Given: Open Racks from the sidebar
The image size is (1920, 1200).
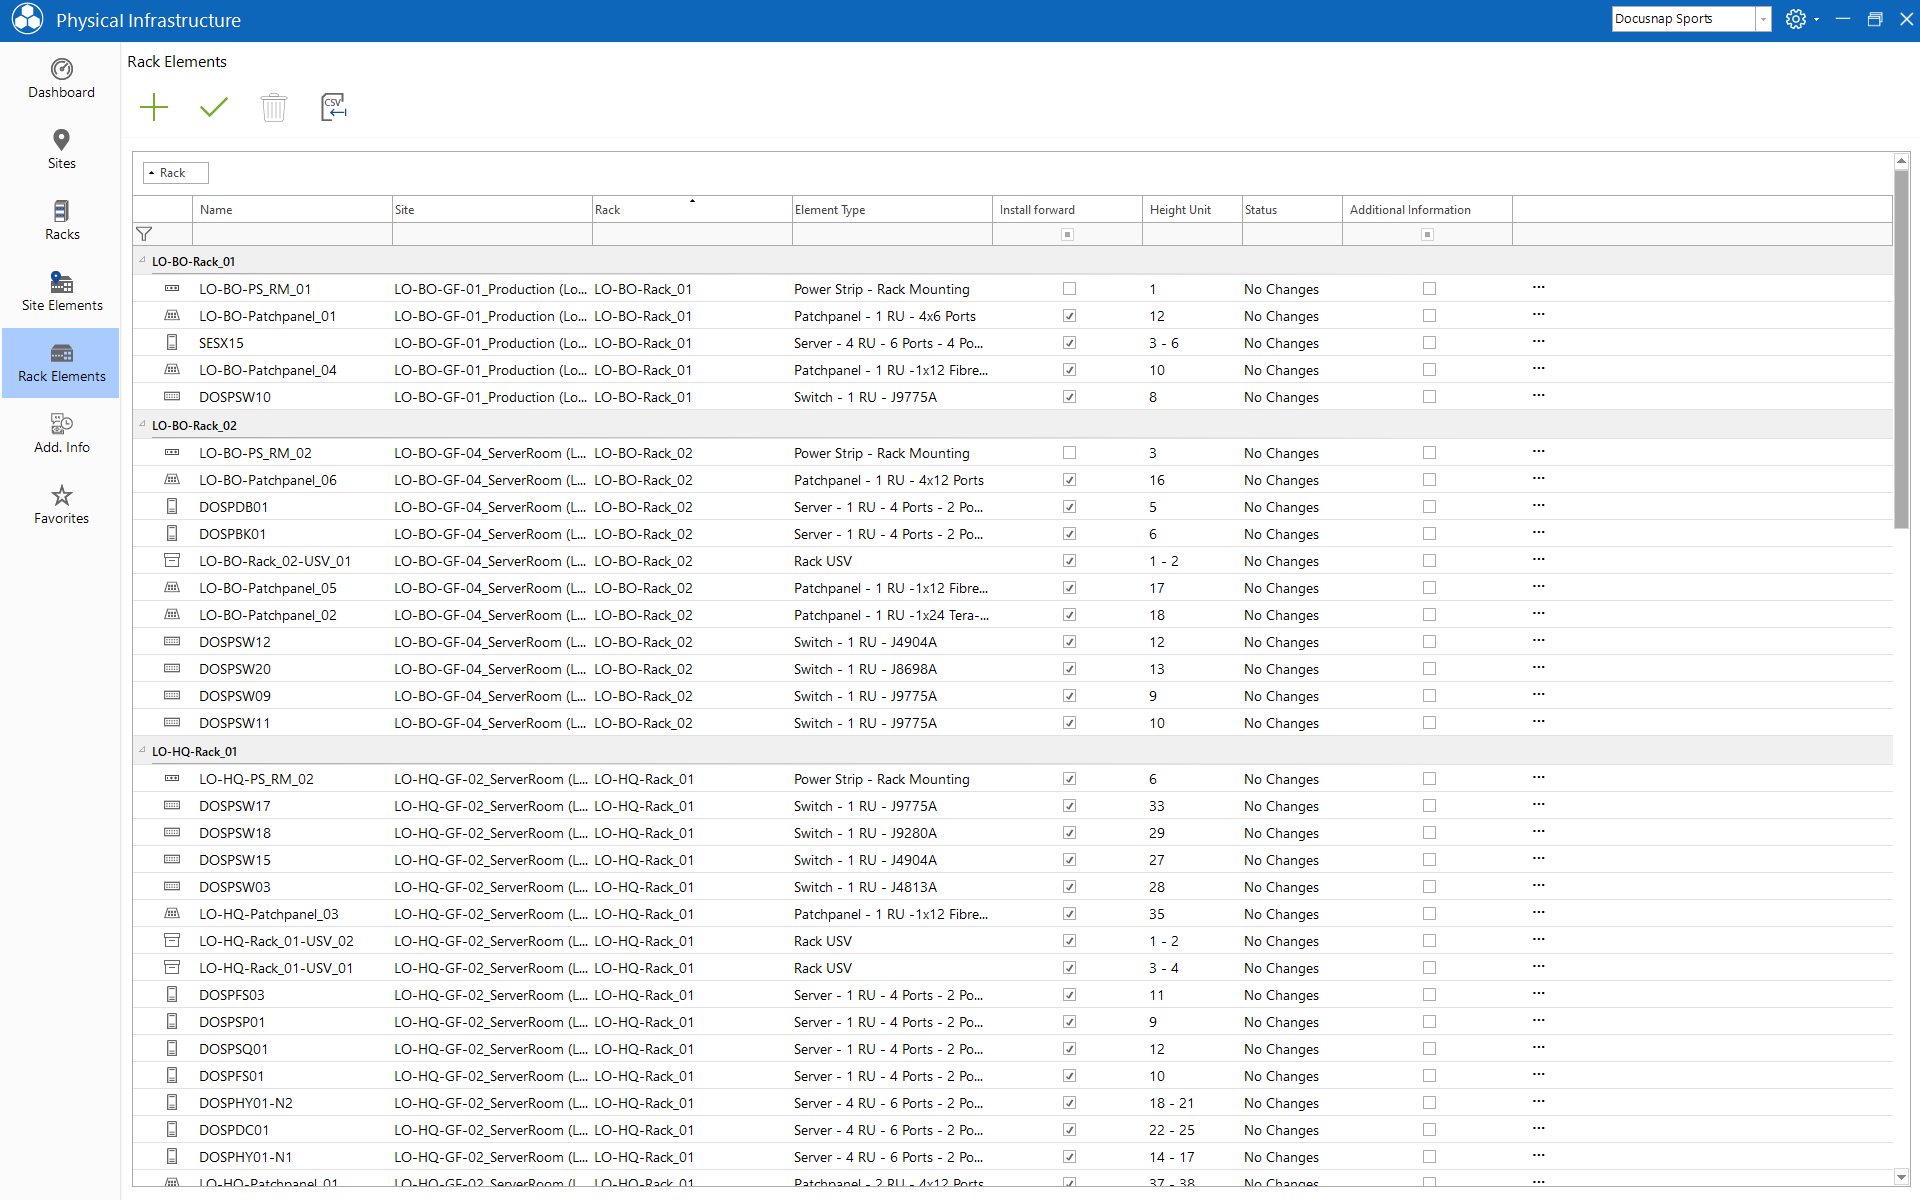Looking at the screenshot, I should click(x=61, y=221).
